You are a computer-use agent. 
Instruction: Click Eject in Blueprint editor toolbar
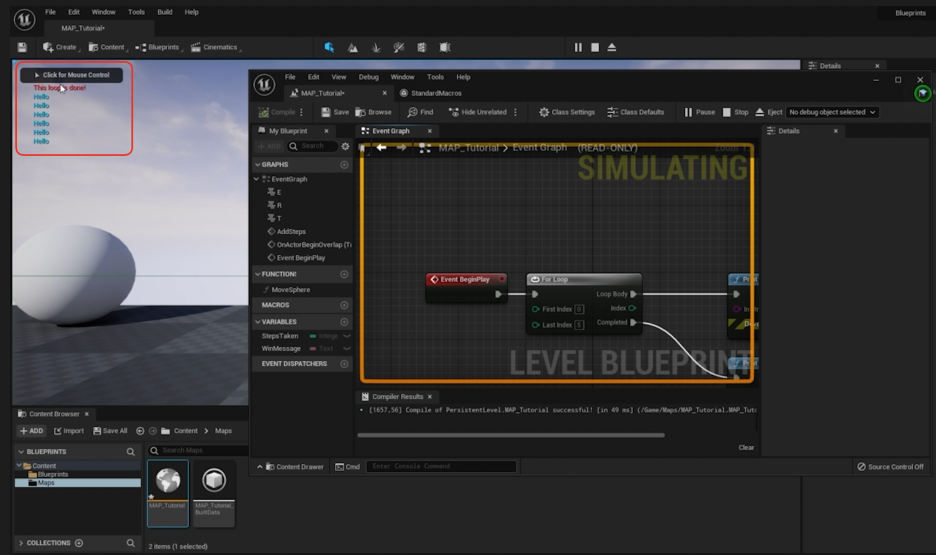click(769, 112)
